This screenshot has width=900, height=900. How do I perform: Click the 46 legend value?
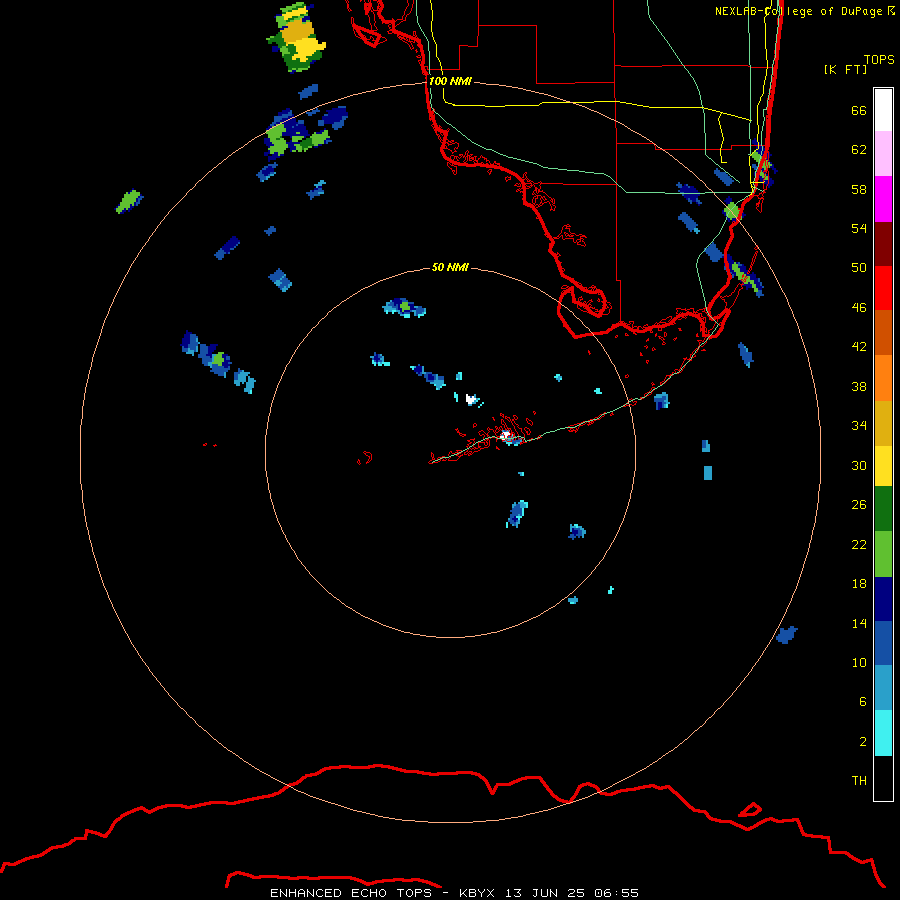[x=859, y=308]
